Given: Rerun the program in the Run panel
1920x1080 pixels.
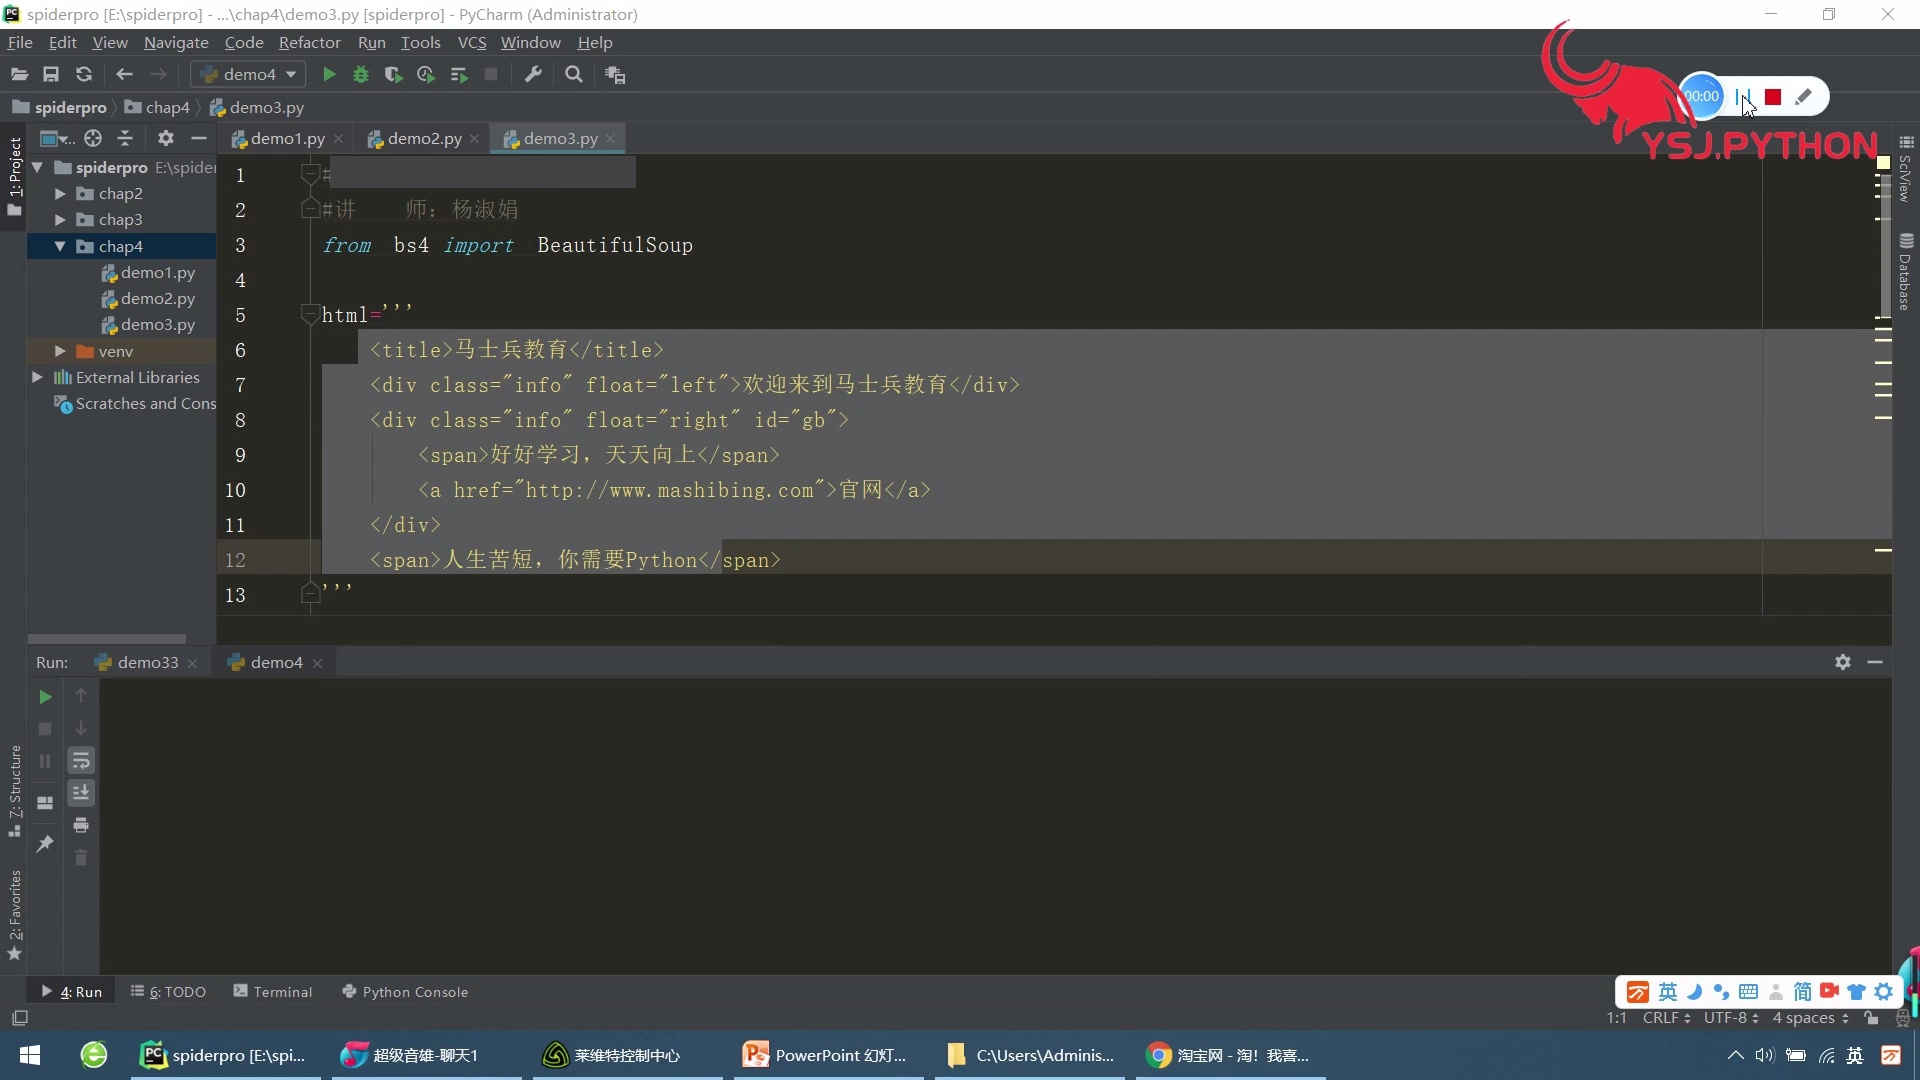Looking at the screenshot, I should tap(45, 697).
